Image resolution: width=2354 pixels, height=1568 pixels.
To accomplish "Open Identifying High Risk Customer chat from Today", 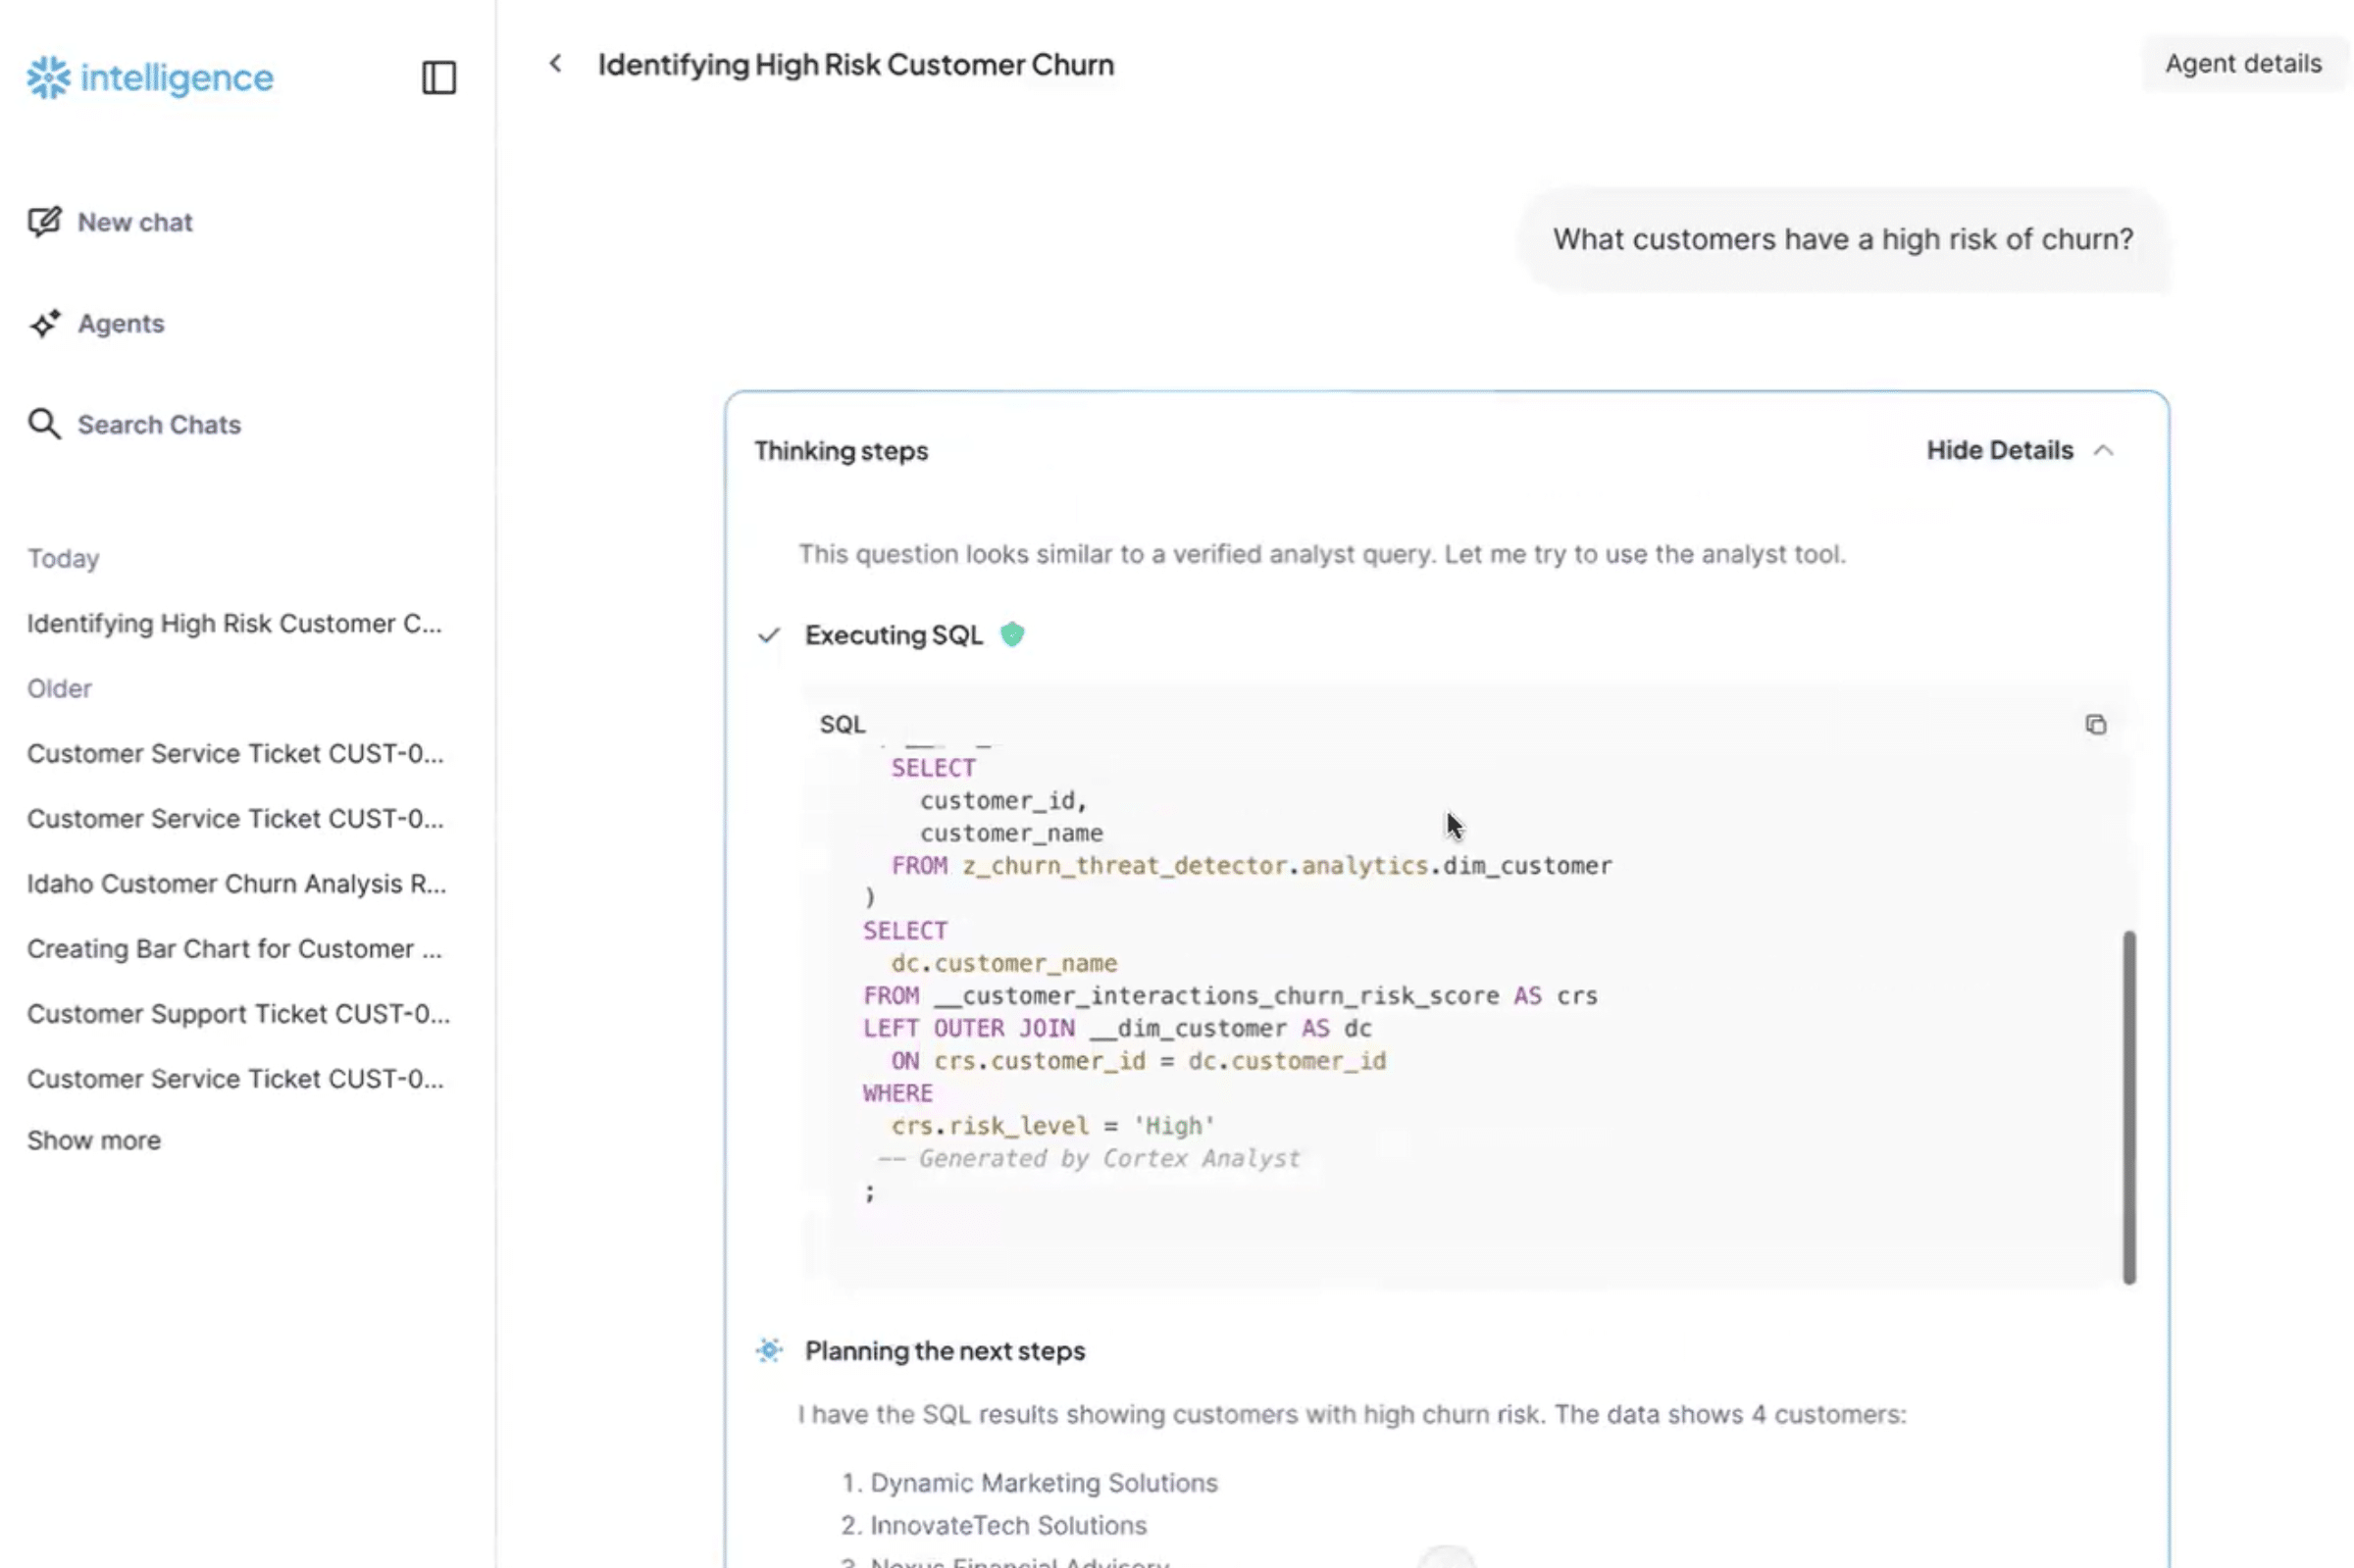I will click(236, 623).
